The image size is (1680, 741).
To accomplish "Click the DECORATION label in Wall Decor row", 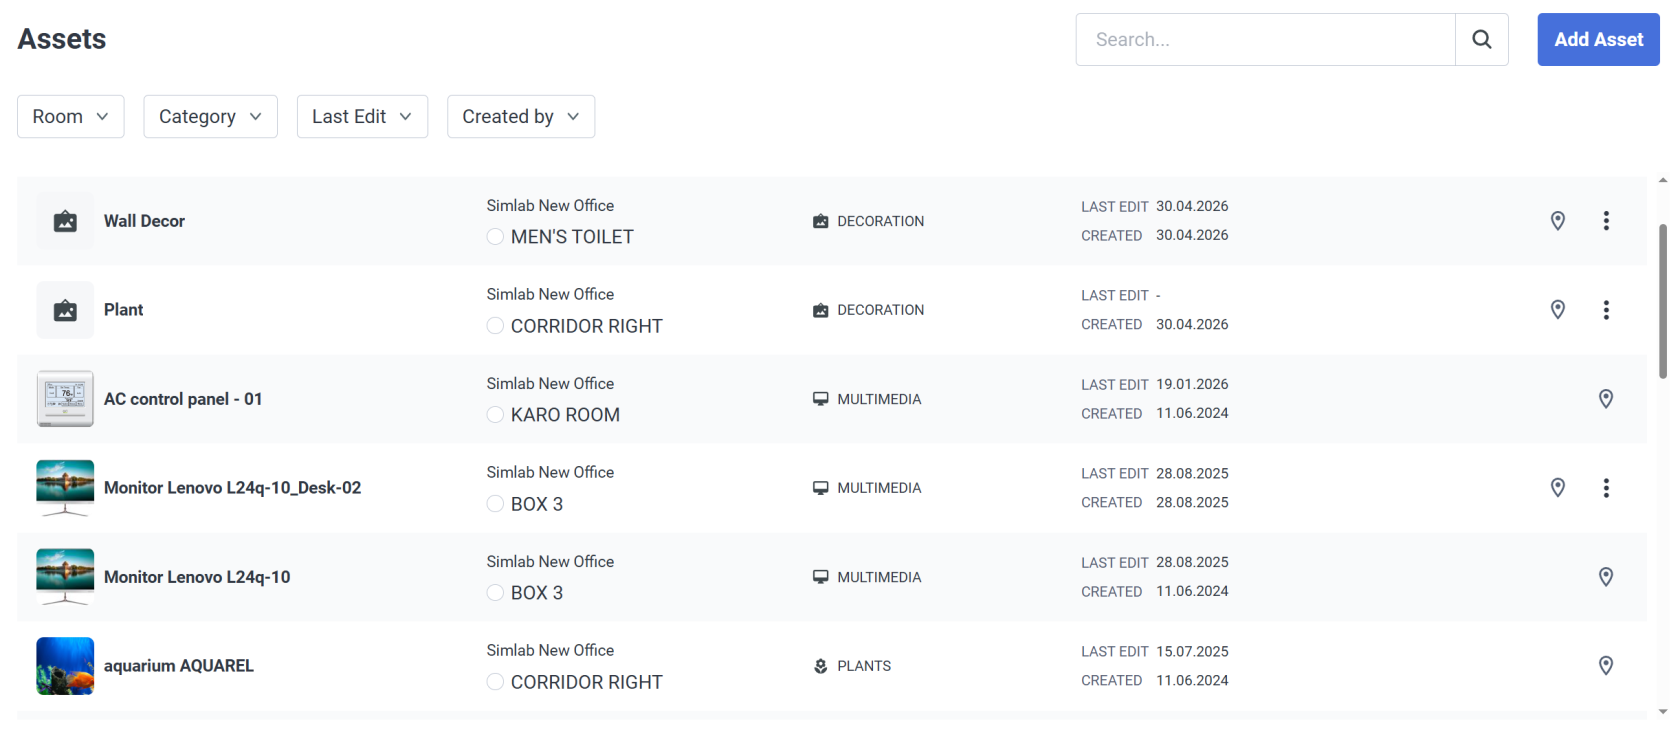I will (x=880, y=221).
